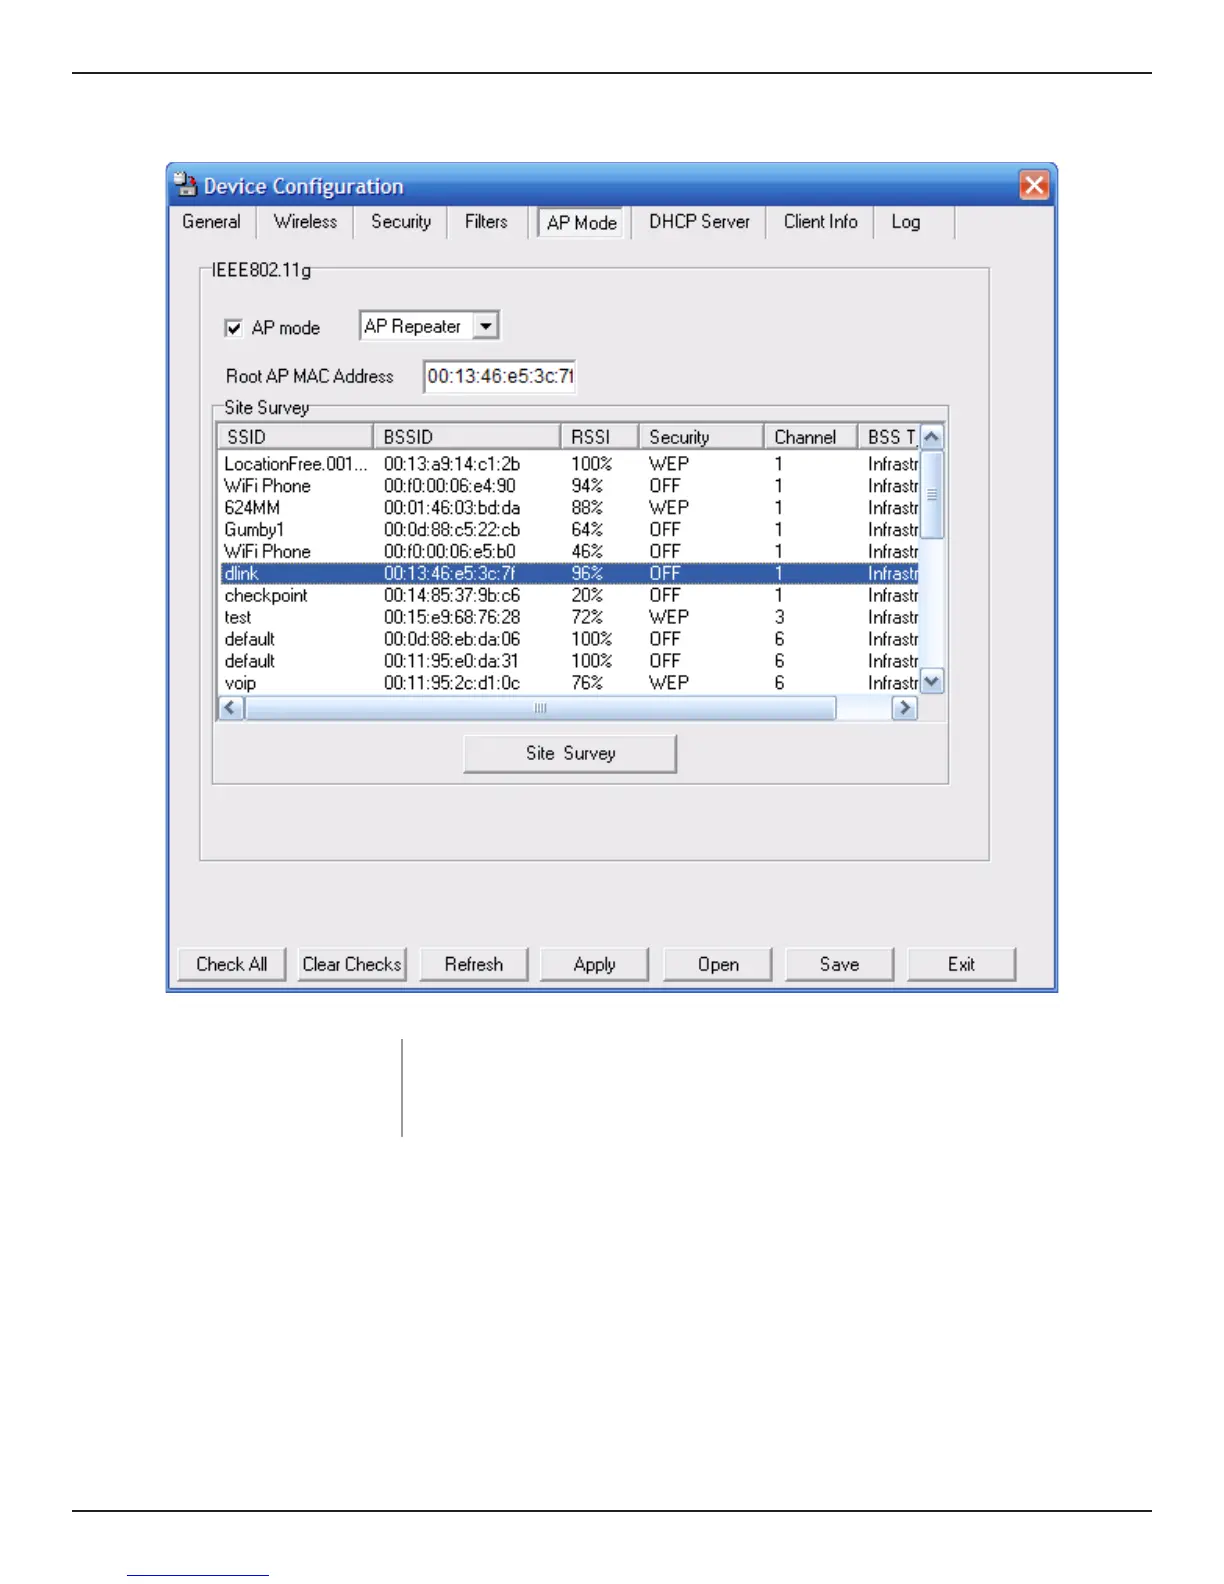
Task: Click the site list scroll down arrow
Action: [932, 682]
